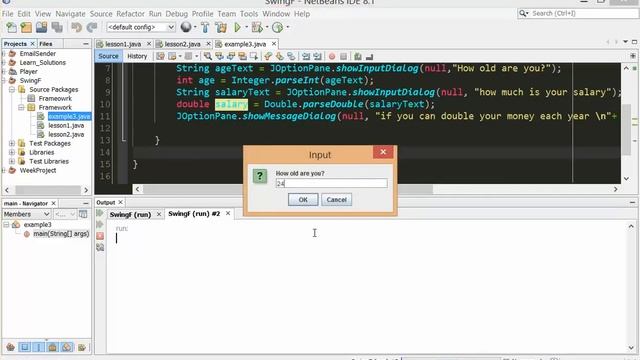
Task: Click the Open Project toolbar icon
Action: 41,27
